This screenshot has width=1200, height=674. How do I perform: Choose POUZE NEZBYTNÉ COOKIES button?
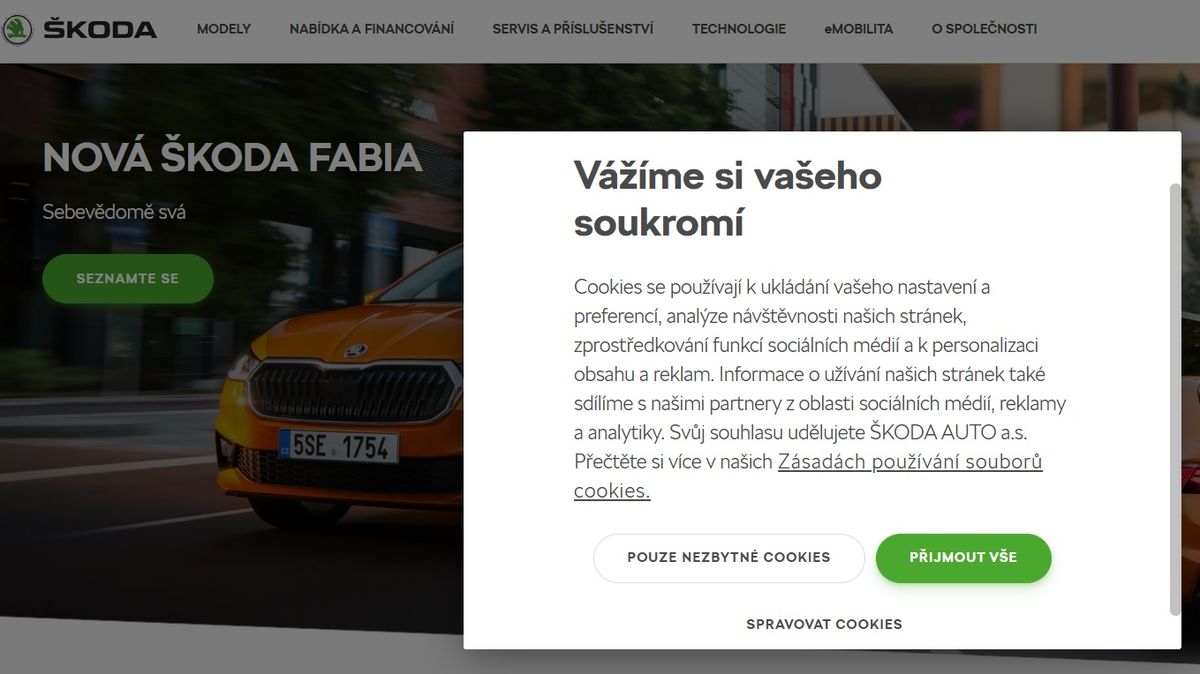pos(729,557)
